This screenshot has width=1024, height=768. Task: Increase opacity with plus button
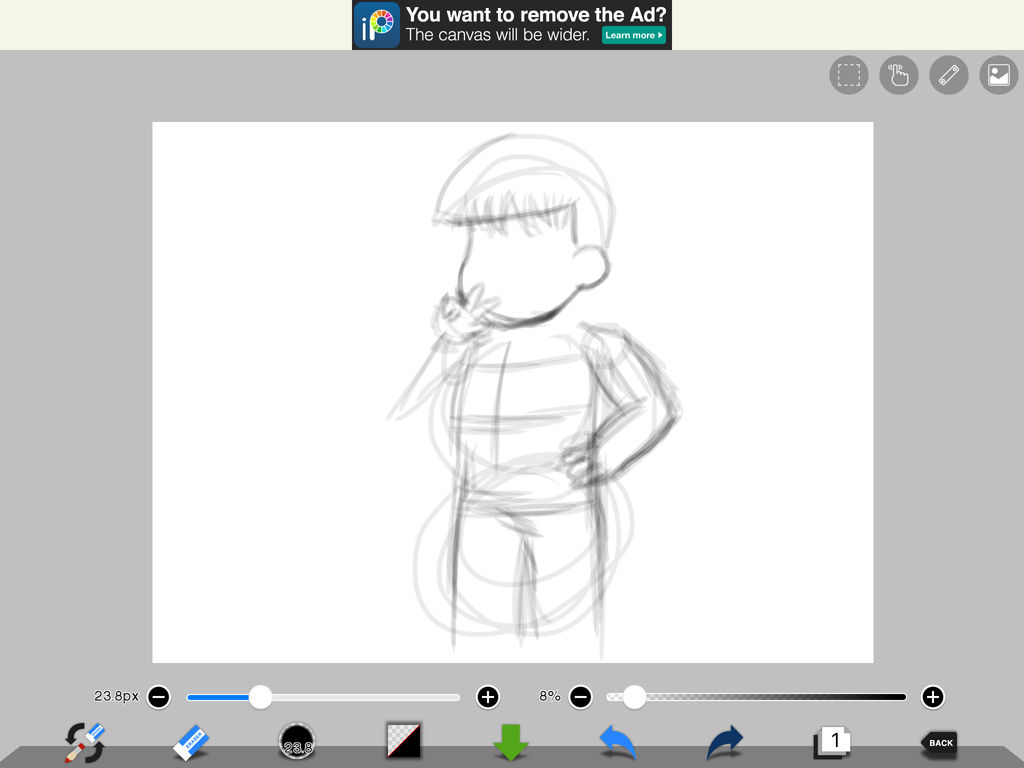[933, 697]
